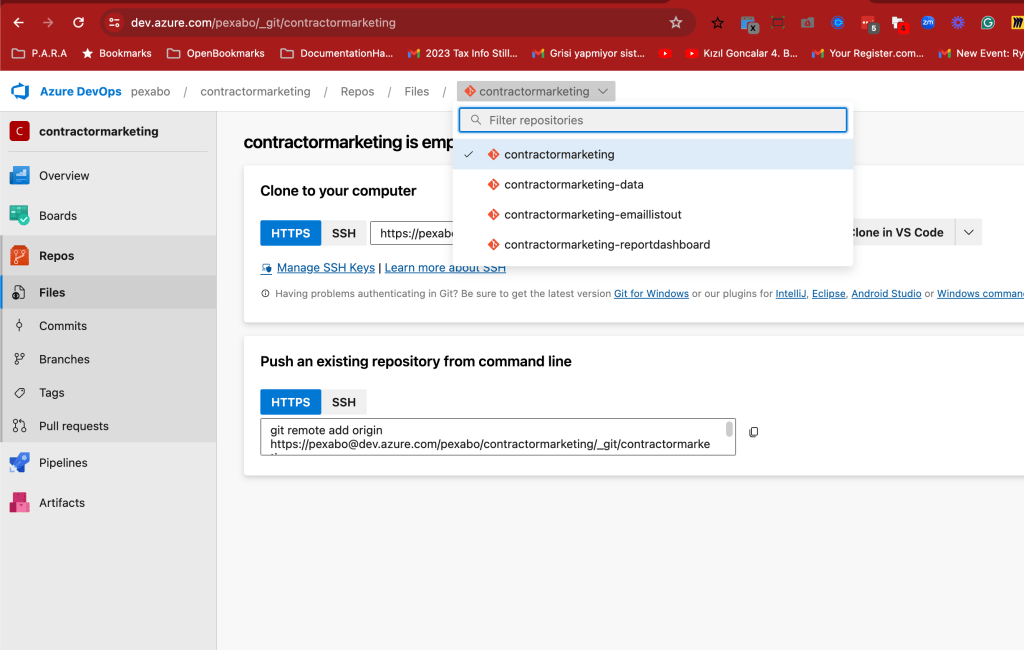
Task: Click the Tags icon in the sidebar
Action: pyautogui.click(x=20, y=393)
